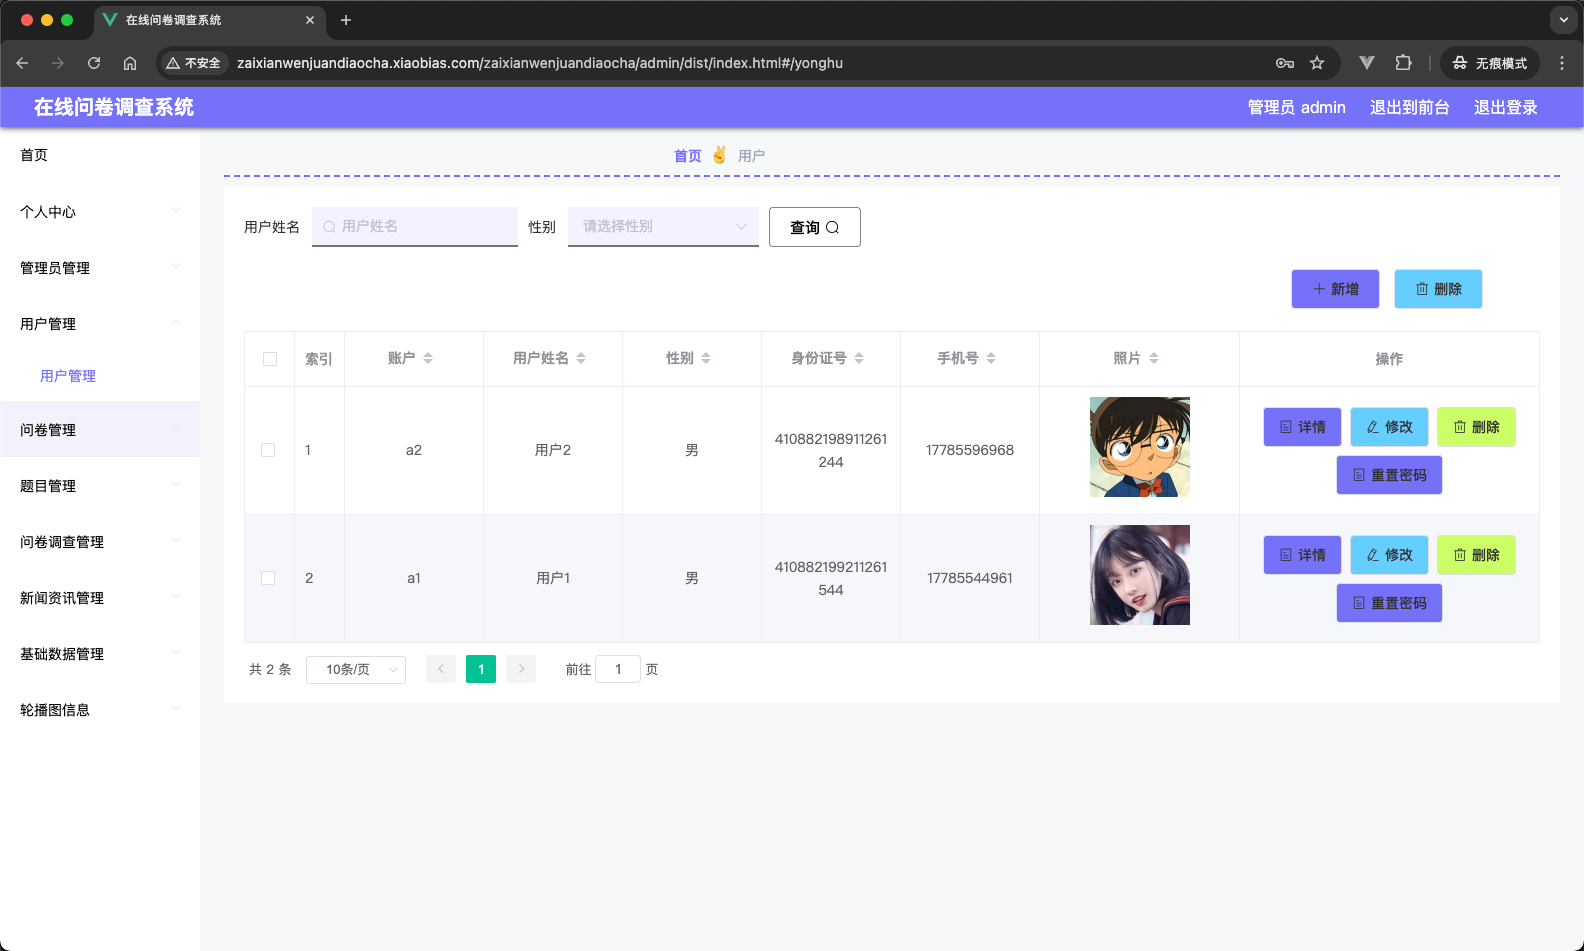Go to previous page in pagination
This screenshot has height=951, width=1584.
click(x=441, y=669)
